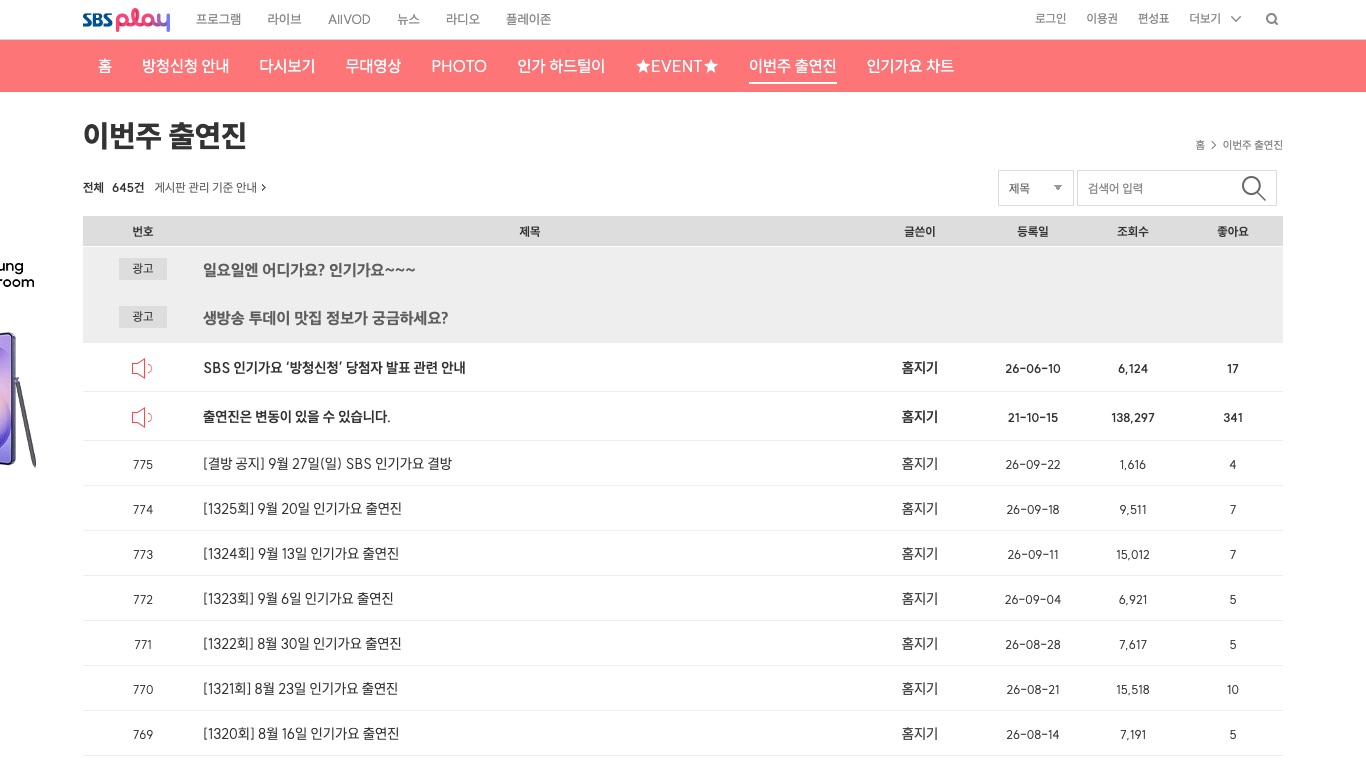Click the SBS Play logo
1366x768 pixels.
pos(126,19)
